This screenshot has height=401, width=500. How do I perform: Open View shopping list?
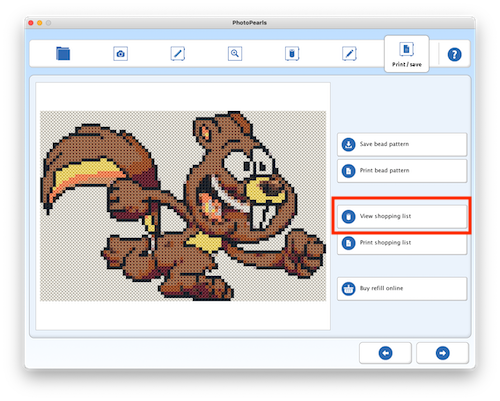click(402, 216)
